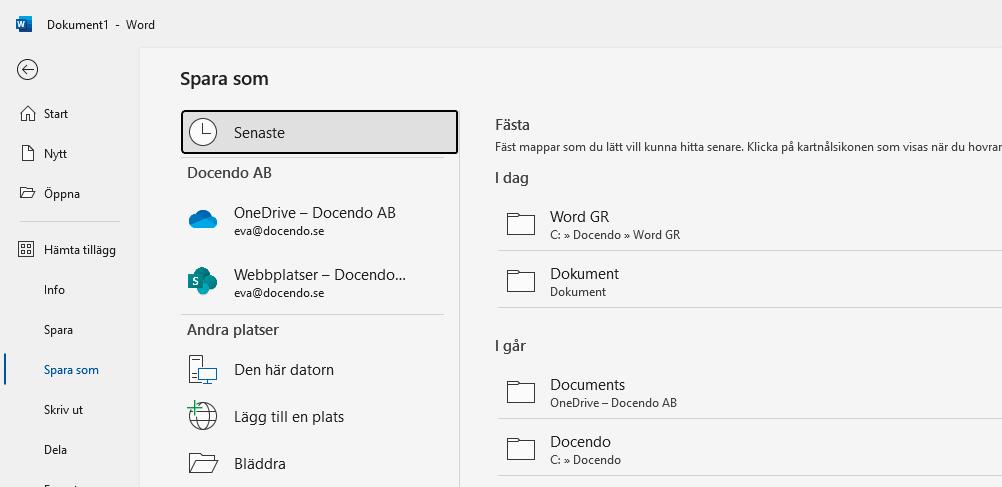Click the Start home icon
The height and width of the screenshot is (487, 1002).
point(27,114)
